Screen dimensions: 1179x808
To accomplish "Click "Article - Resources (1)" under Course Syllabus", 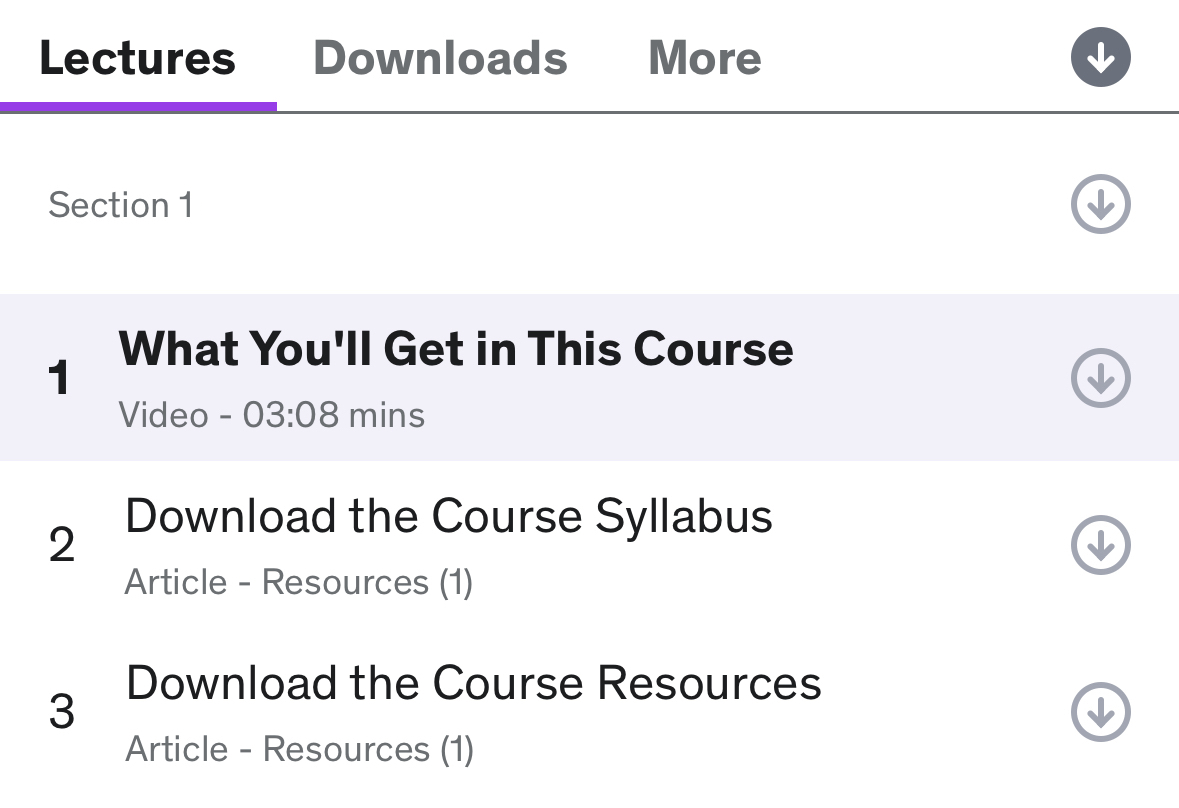I will pyautogui.click(x=298, y=582).
